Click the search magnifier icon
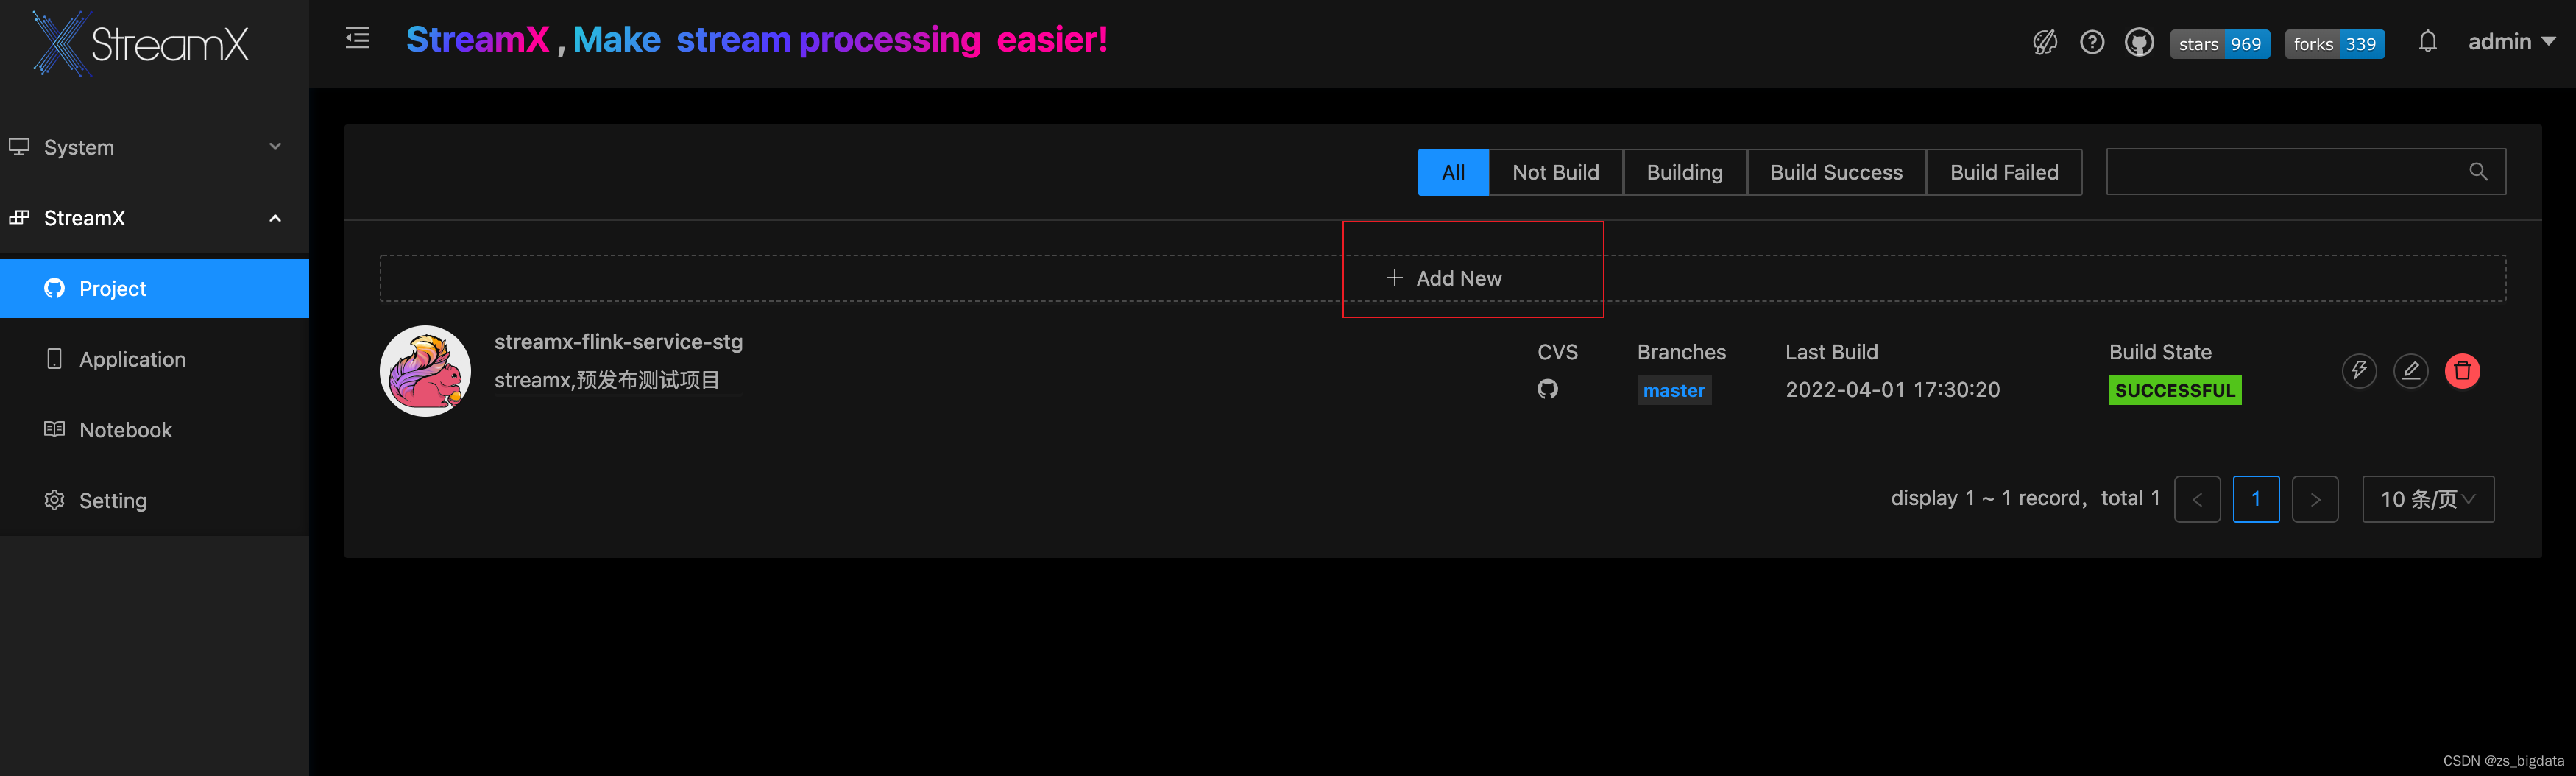The width and height of the screenshot is (2576, 776). (x=2478, y=172)
